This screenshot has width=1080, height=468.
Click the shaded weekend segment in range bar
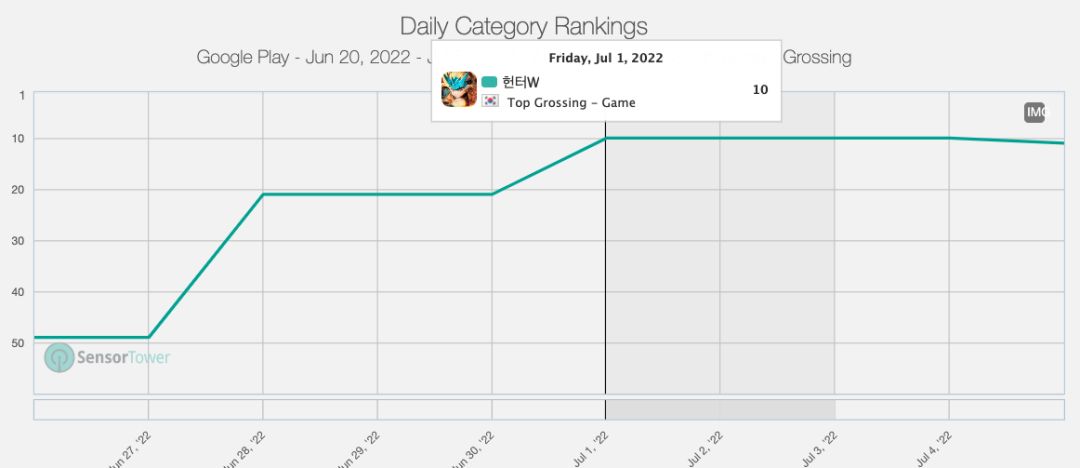coord(720,410)
